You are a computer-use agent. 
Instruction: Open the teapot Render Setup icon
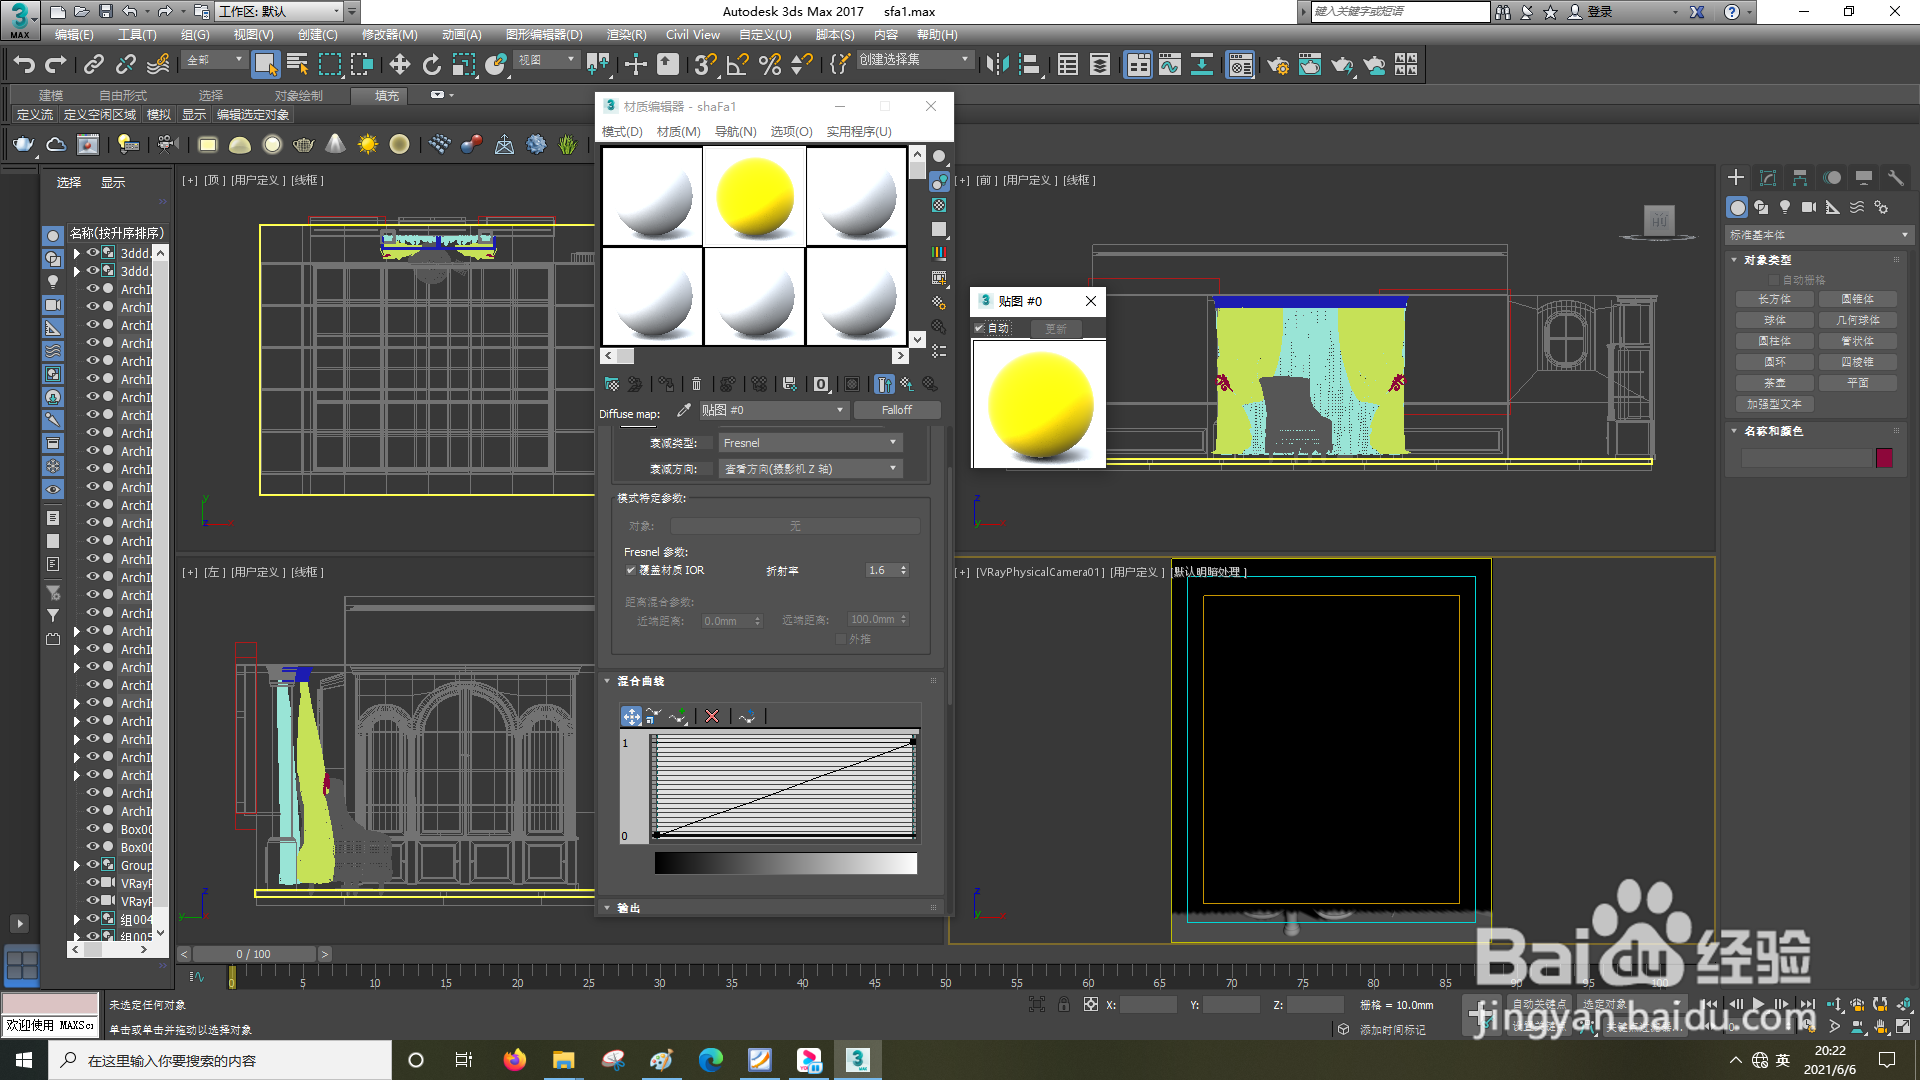[x=1277, y=65]
